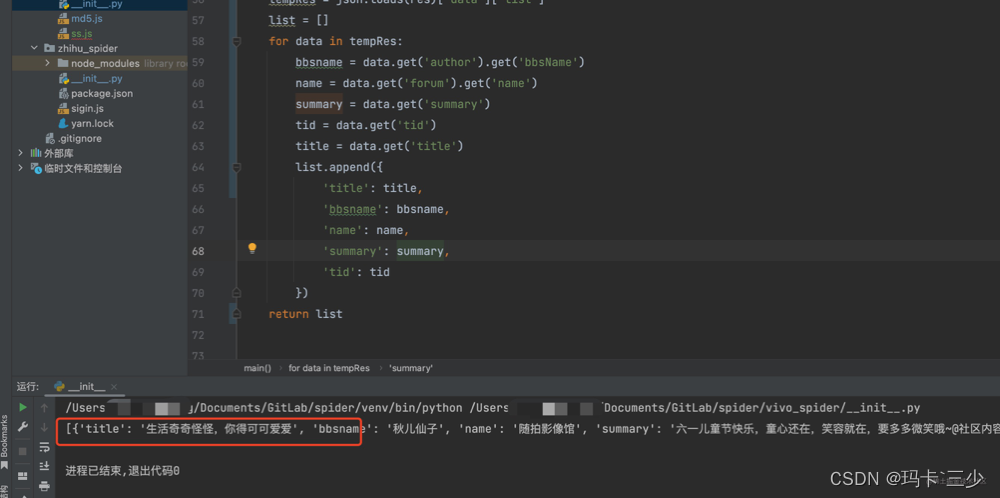Open package.json file

pyautogui.click(x=102, y=93)
